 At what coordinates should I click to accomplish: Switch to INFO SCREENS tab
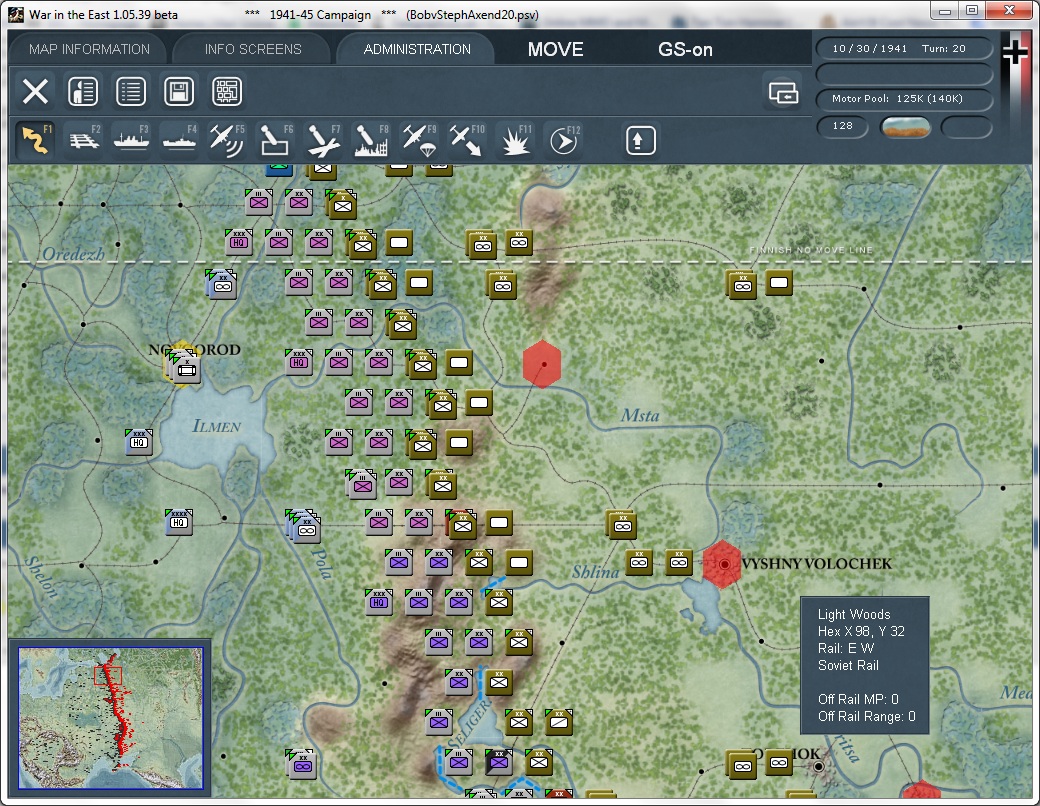253,49
